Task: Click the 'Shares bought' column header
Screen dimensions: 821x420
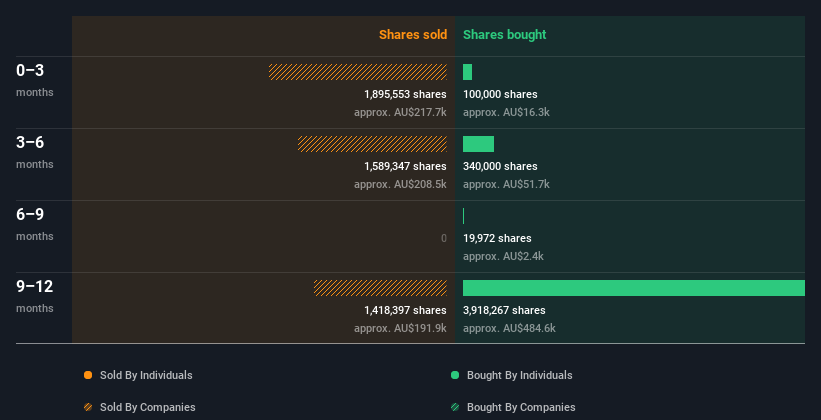Action: pyautogui.click(x=504, y=35)
